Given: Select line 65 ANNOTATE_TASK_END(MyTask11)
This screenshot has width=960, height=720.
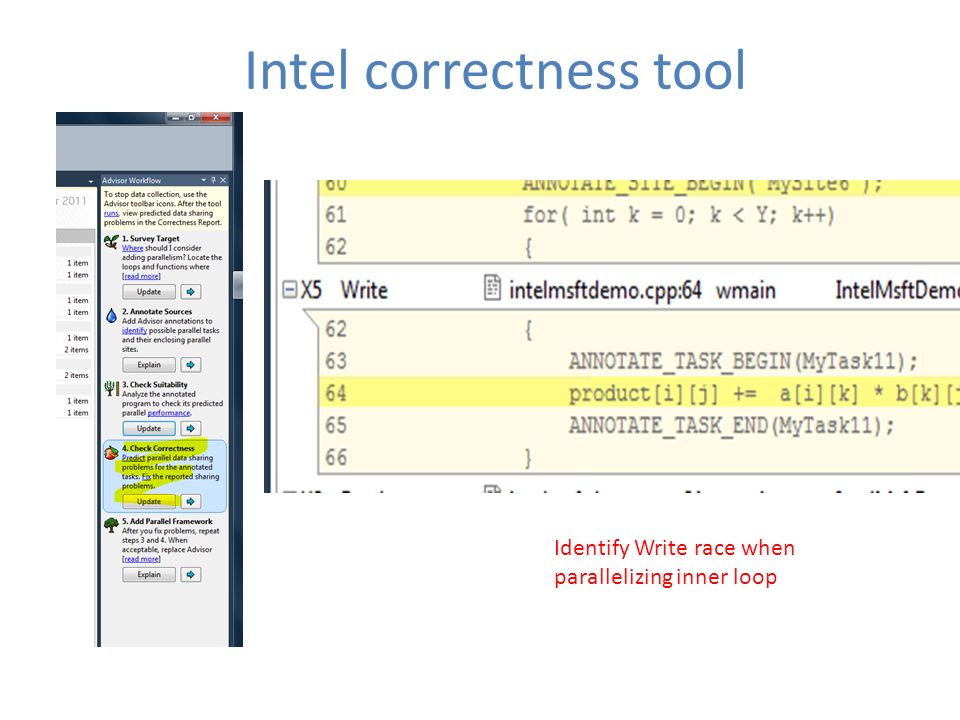Looking at the screenshot, I should point(639,426).
